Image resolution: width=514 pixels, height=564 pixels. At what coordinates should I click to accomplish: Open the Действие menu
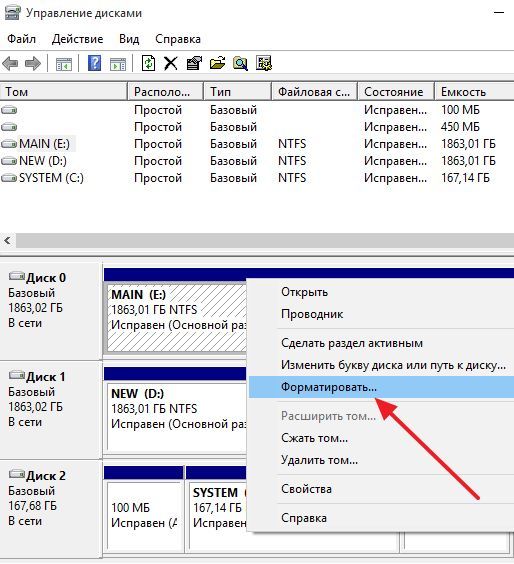click(77, 39)
